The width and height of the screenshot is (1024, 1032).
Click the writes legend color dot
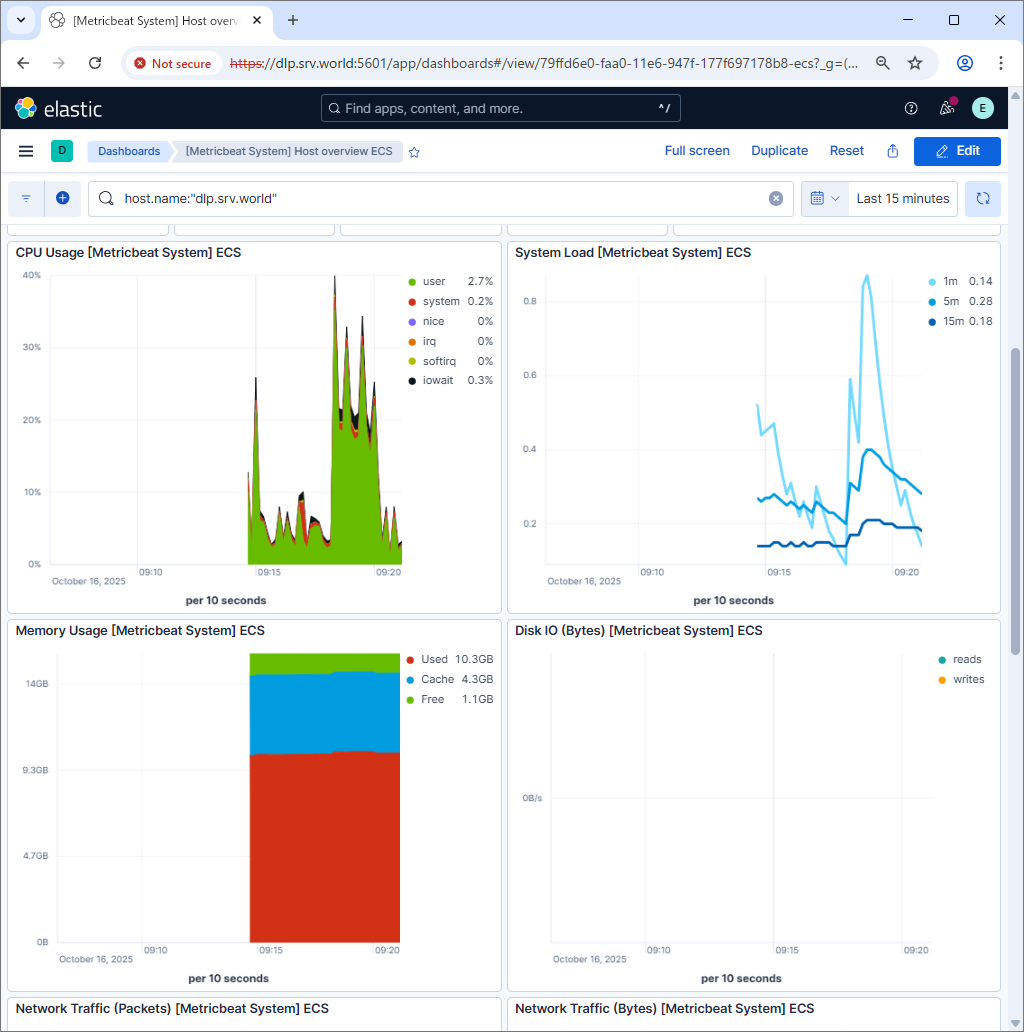click(x=942, y=680)
